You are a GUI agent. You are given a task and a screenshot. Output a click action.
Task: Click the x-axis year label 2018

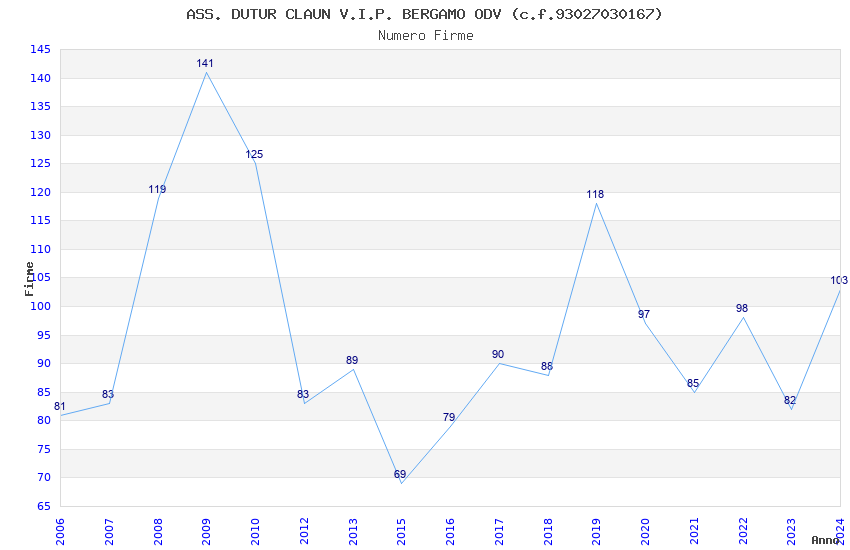tap(548, 532)
